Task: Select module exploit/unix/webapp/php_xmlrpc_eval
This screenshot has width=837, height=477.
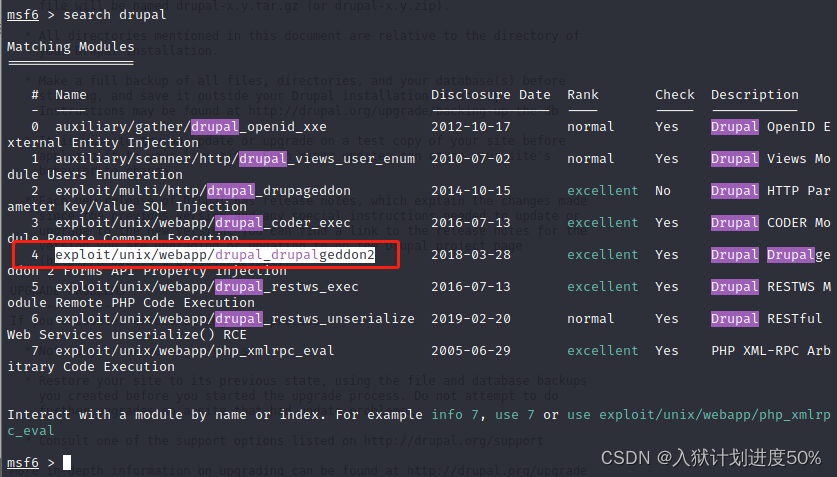Action: pyautogui.click(x=195, y=351)
